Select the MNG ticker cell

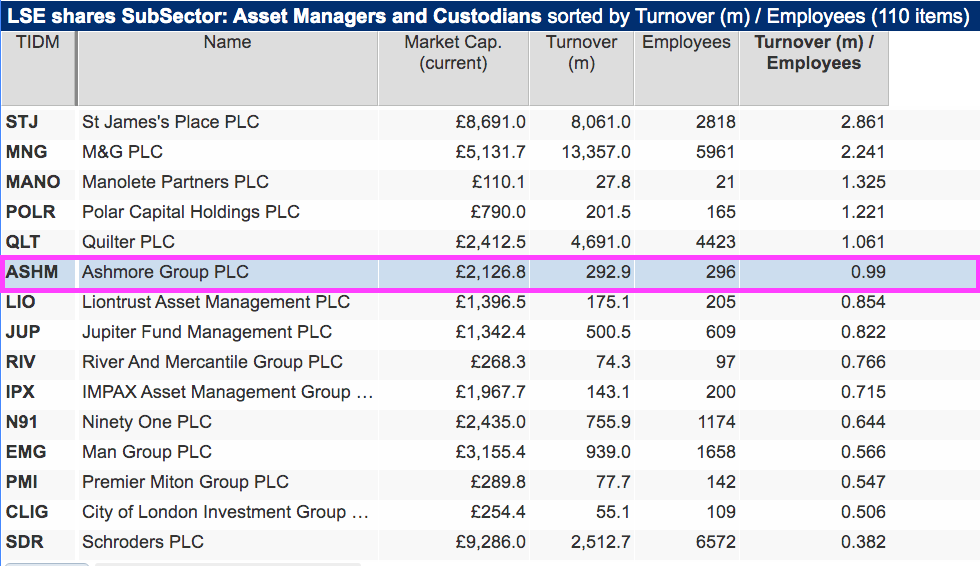(26, 152)
